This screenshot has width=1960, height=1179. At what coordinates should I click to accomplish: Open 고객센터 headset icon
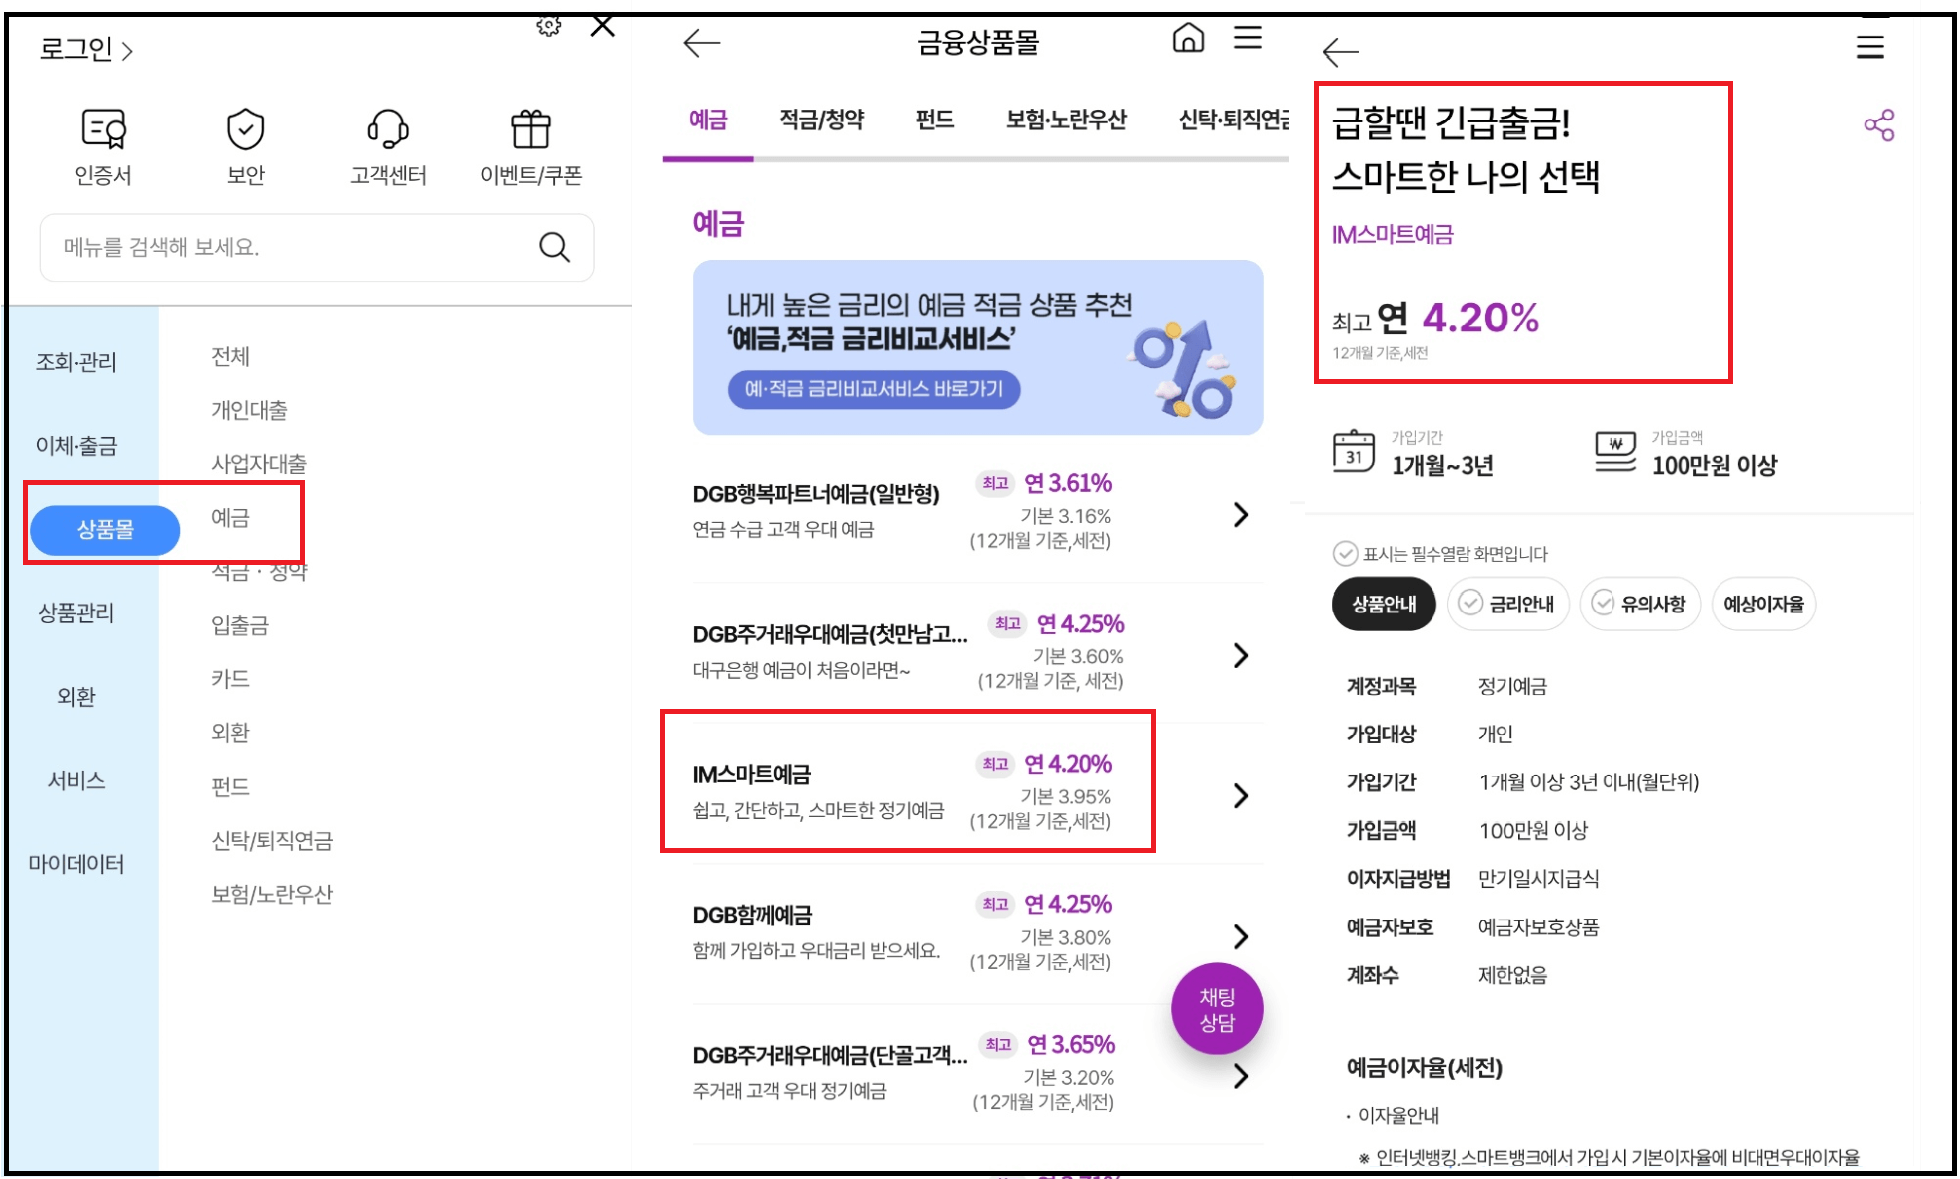pyautogui.click(x=388, y=130)
